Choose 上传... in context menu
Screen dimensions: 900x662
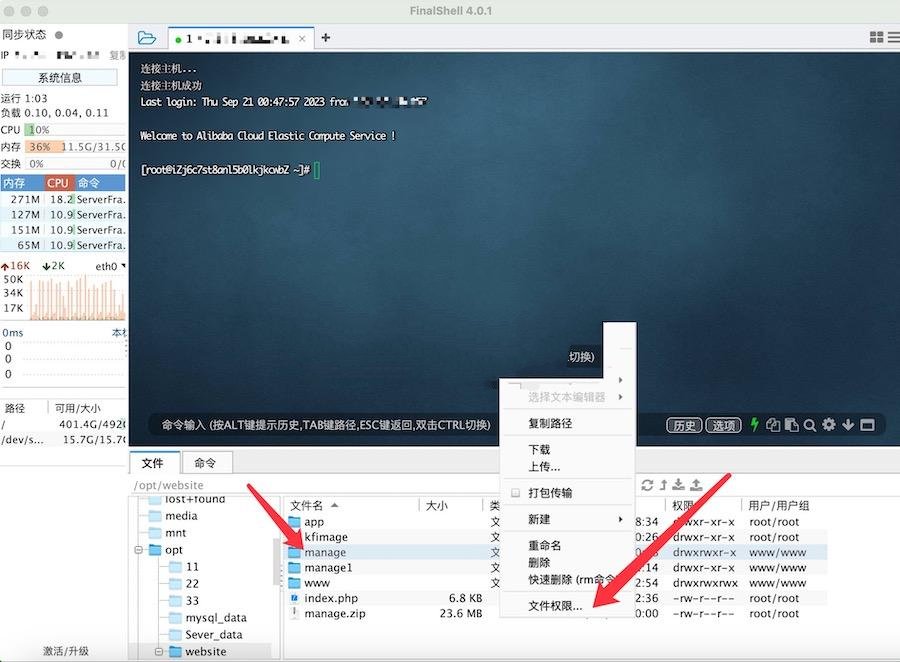click(567, 466)
